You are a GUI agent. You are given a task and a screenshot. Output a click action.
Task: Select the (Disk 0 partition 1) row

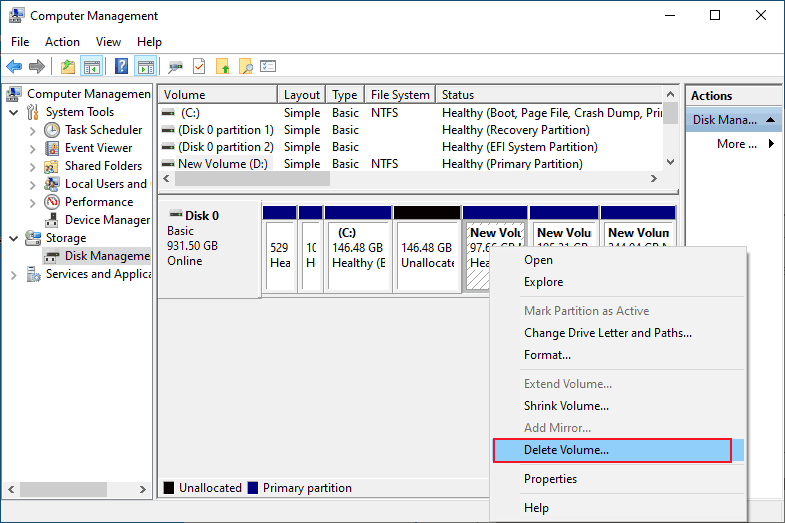tap(411, 130)
